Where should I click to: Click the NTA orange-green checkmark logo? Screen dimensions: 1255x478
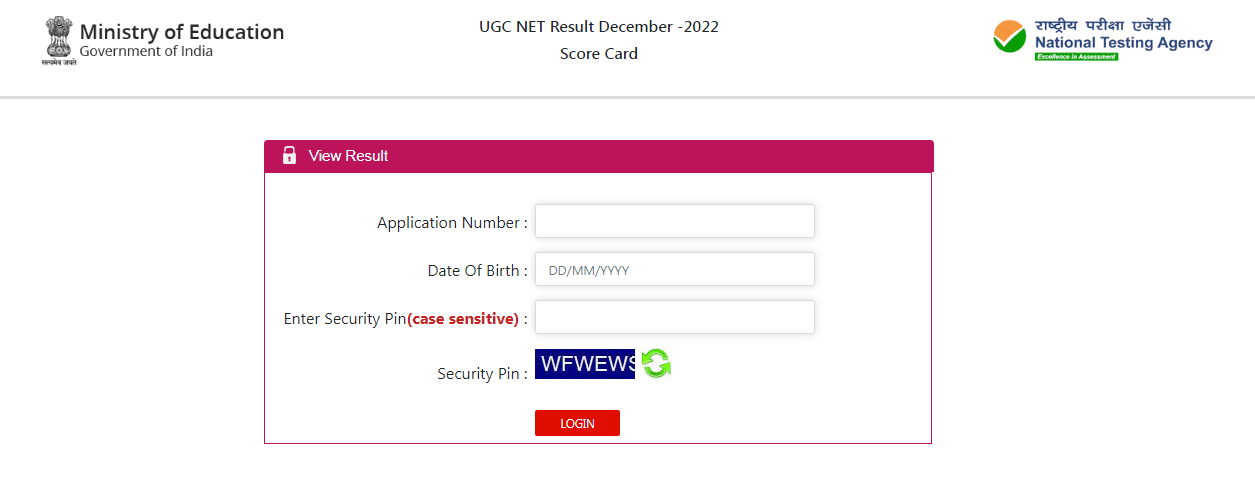(1010, 37)
